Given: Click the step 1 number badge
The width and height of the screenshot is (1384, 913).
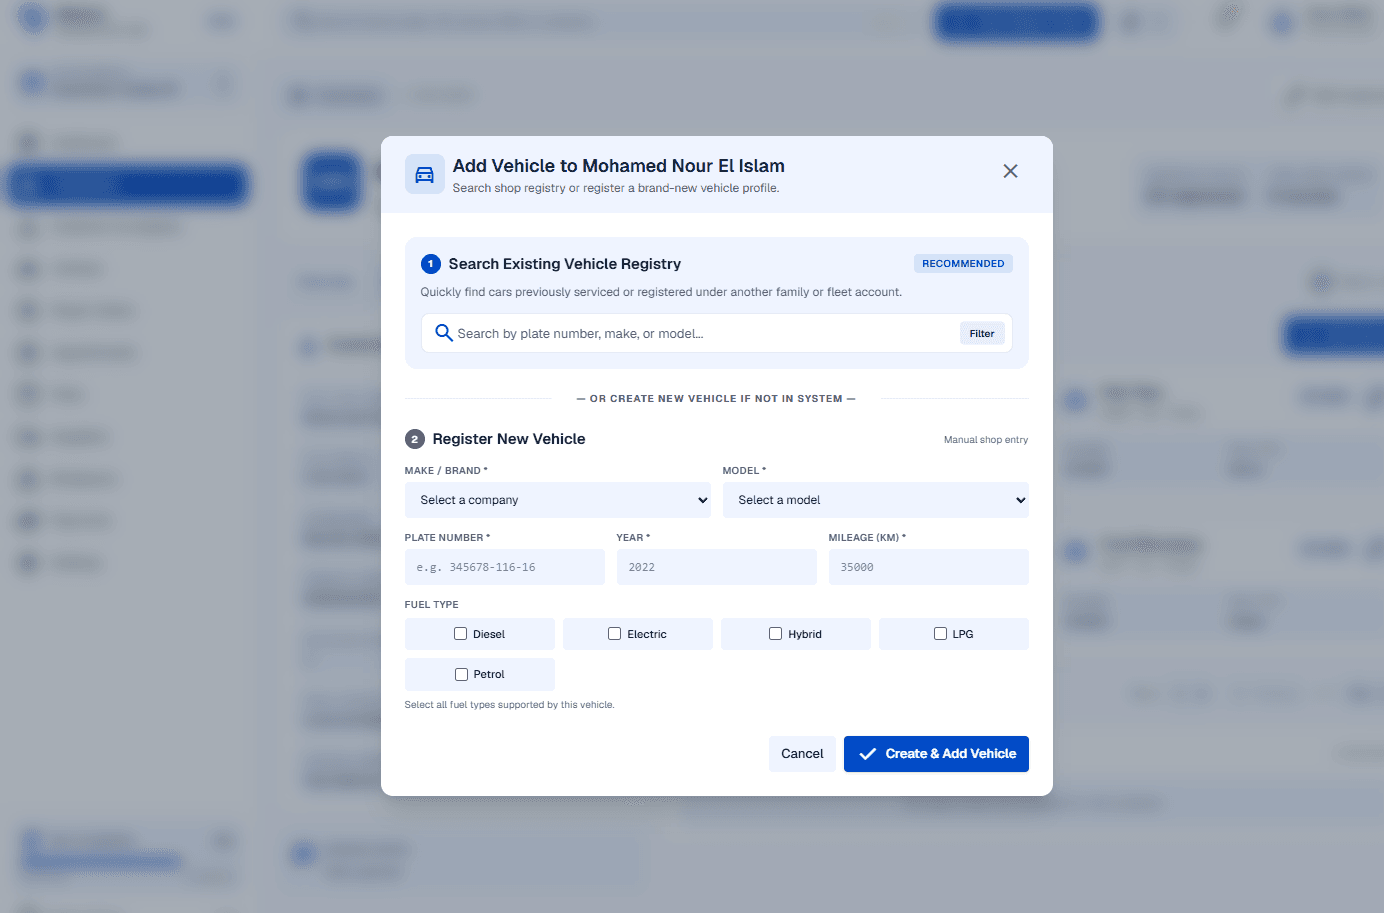Looking at the screenshot, I should (x=431, y=264).
